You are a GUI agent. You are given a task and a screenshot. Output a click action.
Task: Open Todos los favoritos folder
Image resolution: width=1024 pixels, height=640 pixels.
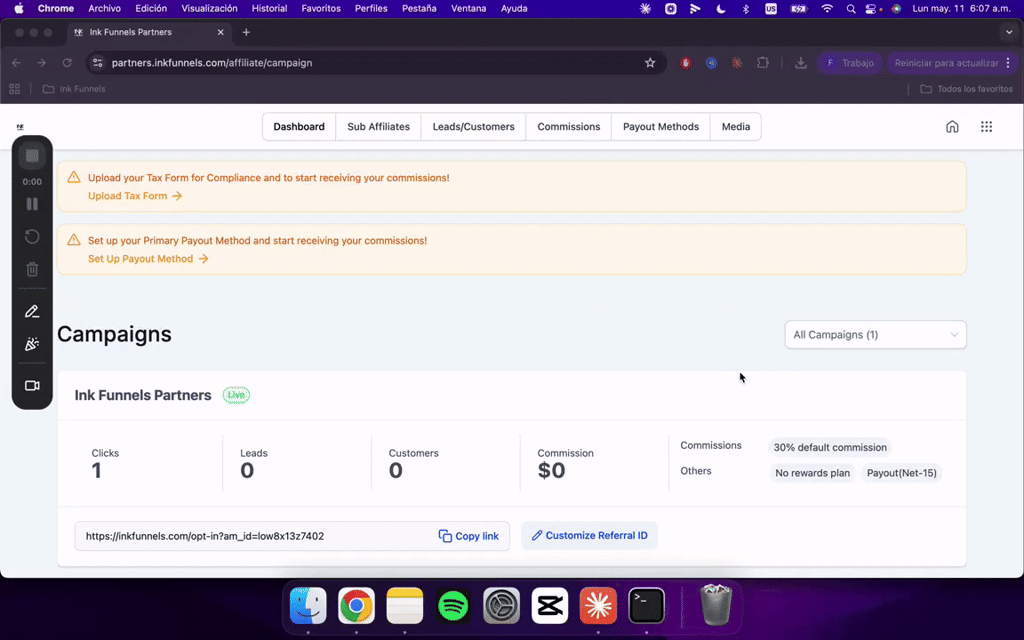(966, 89)
